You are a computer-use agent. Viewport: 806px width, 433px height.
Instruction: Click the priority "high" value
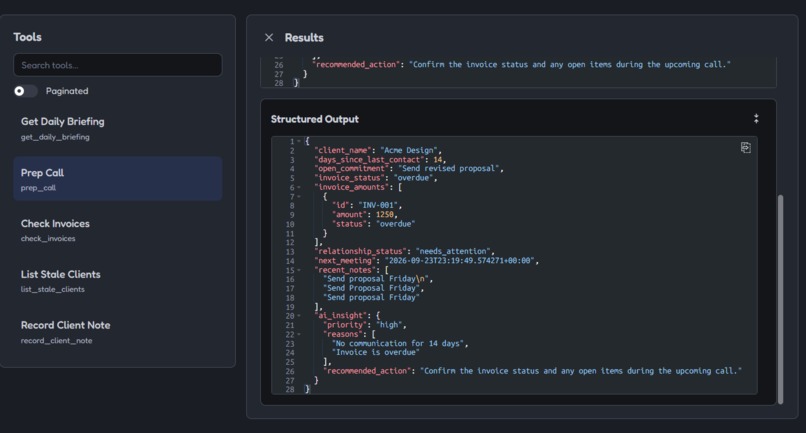389,325
